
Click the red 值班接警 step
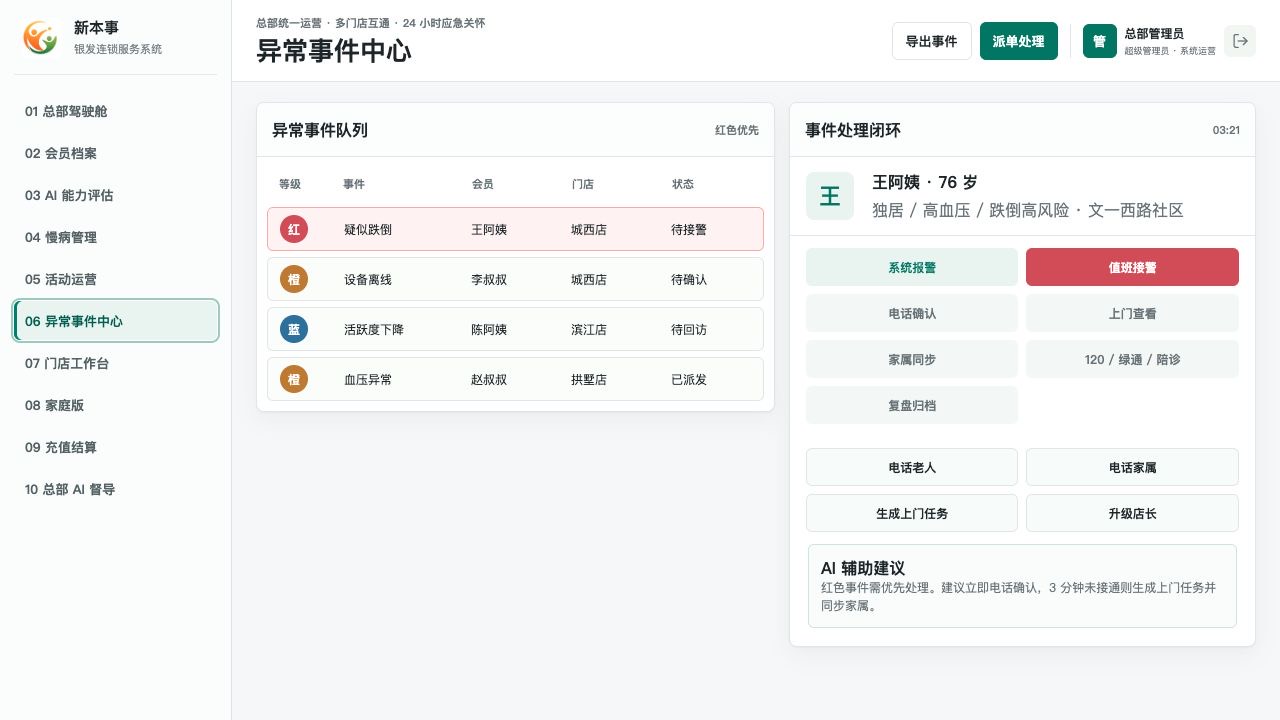1132,267
